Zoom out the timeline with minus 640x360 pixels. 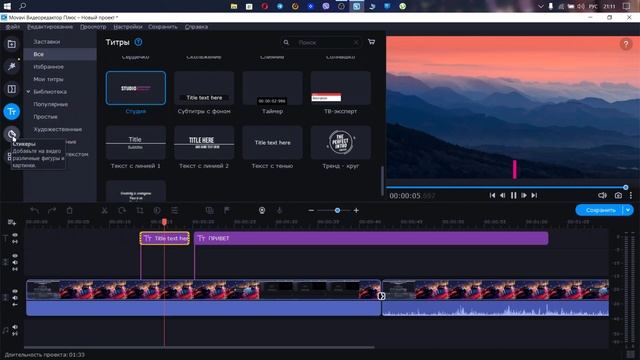311,210
